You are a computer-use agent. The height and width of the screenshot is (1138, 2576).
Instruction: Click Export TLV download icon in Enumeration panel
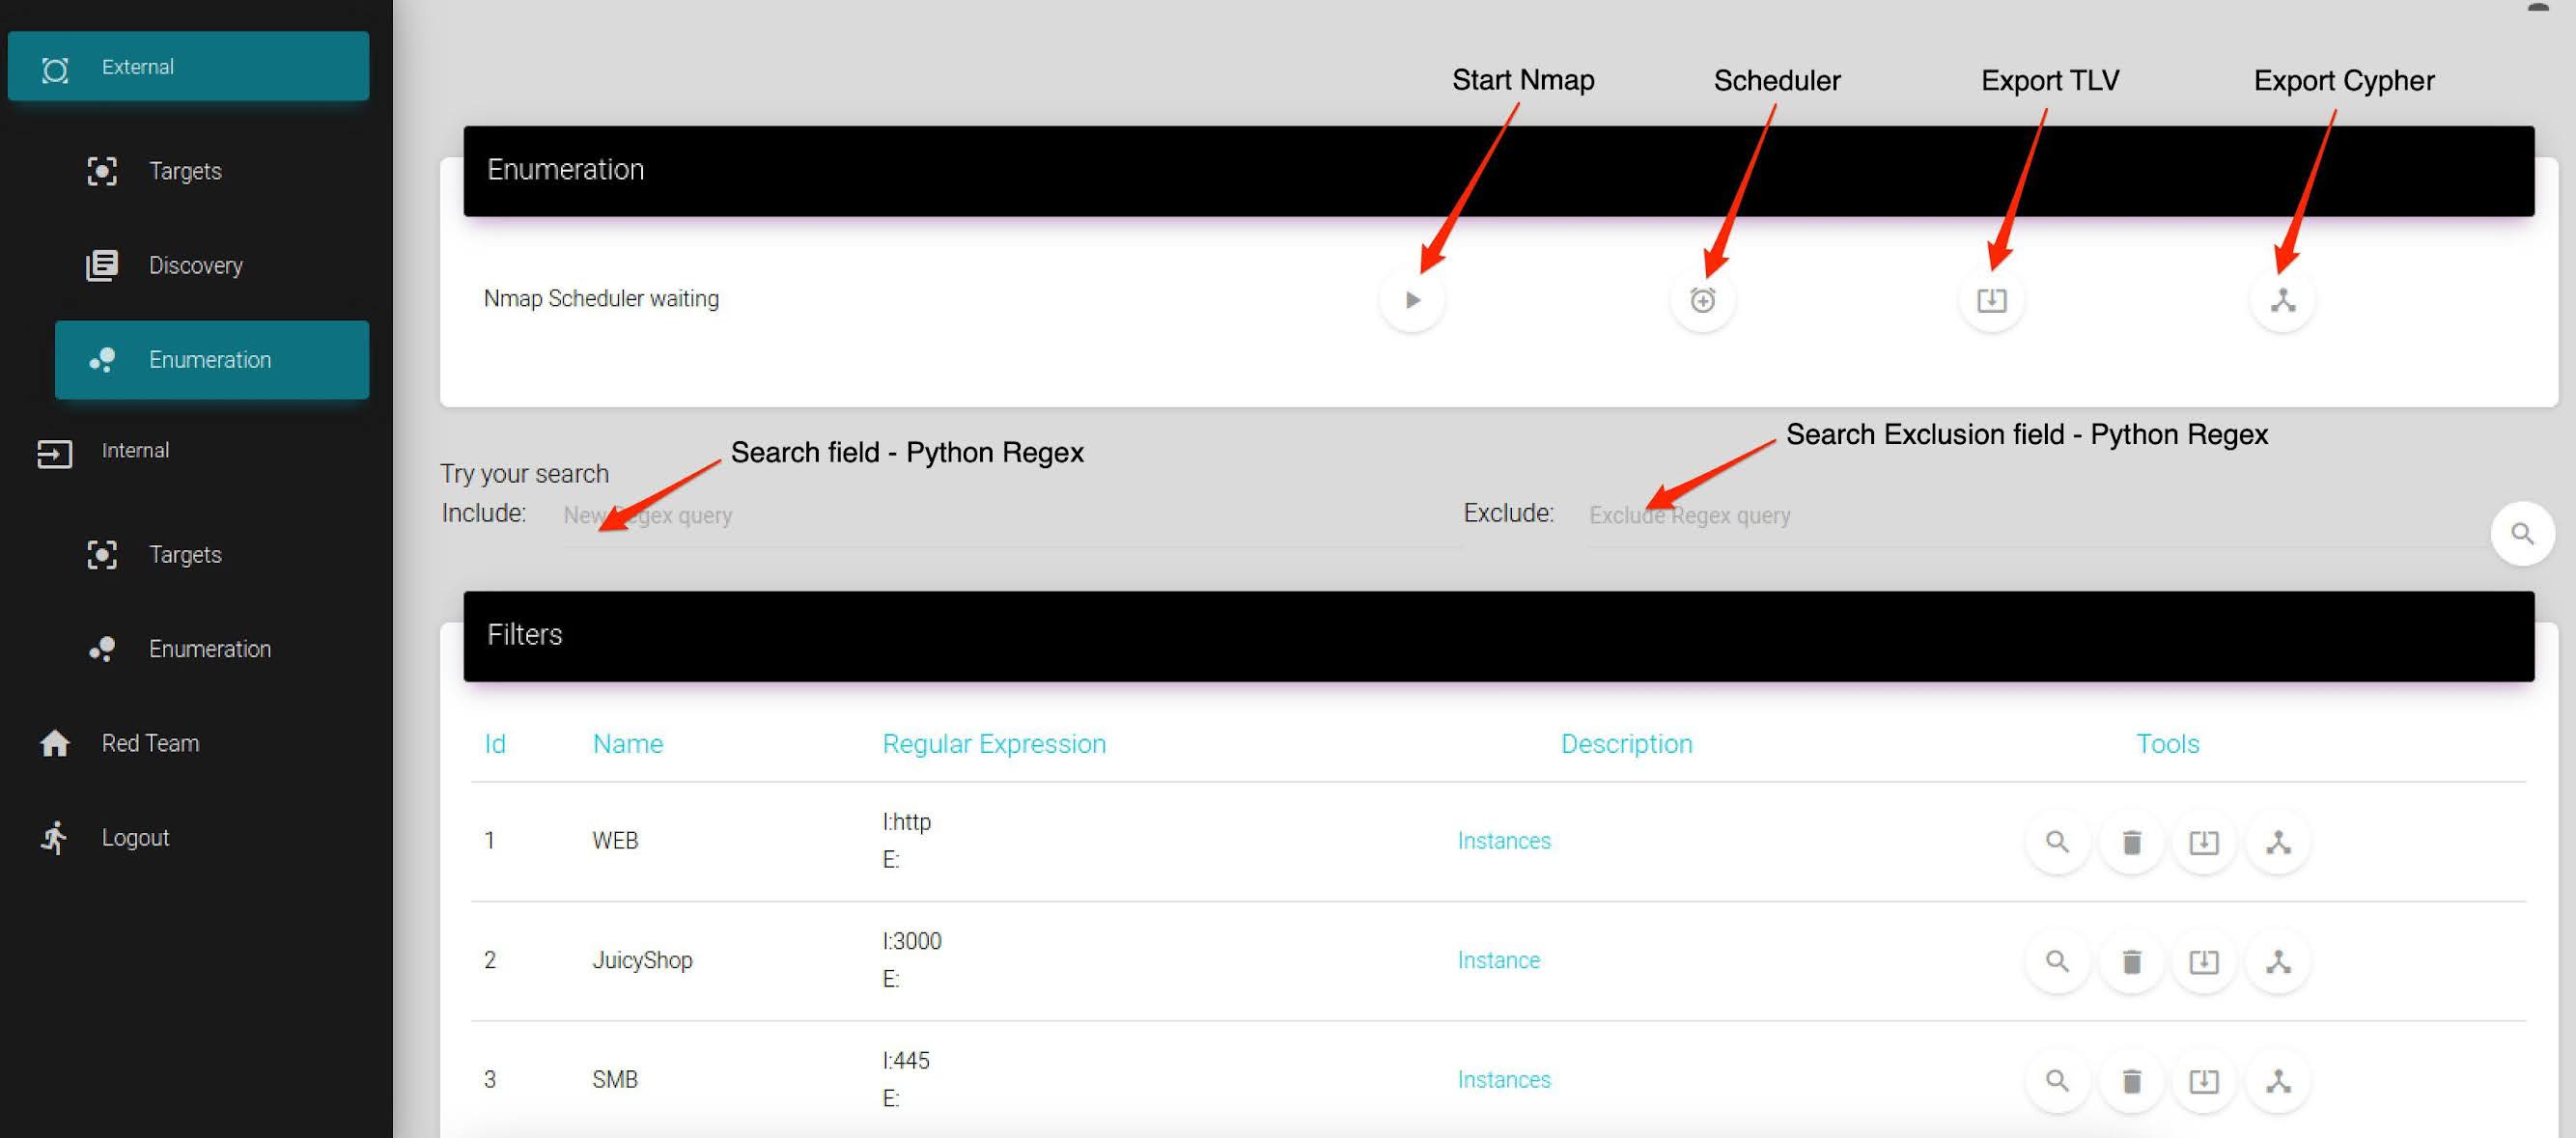[x=1991, y=300]
